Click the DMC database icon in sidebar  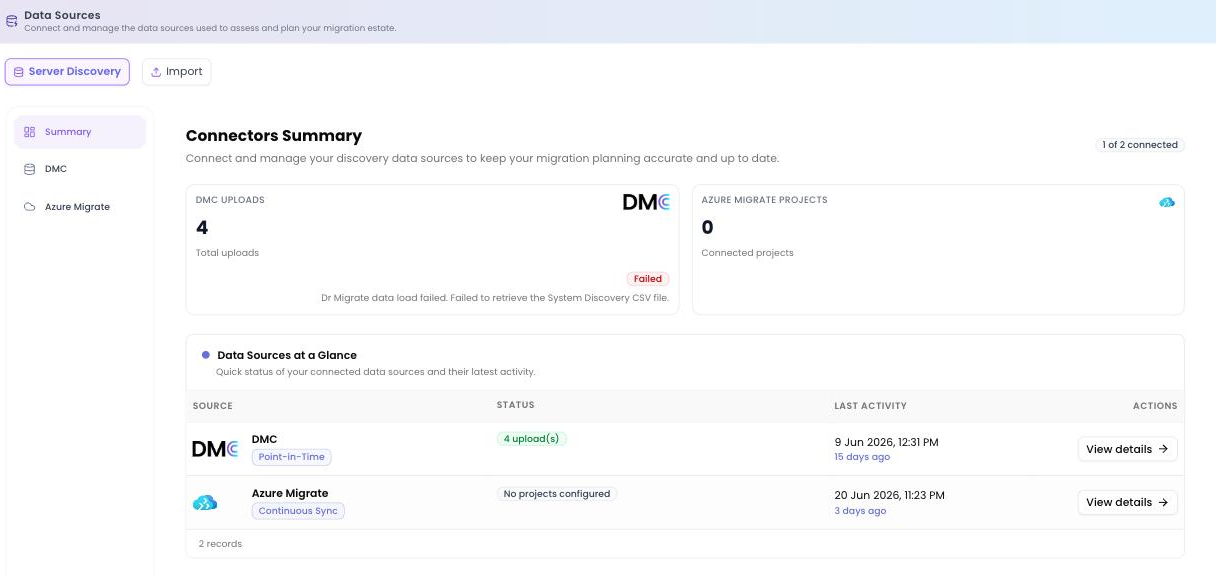click(29, 169)
